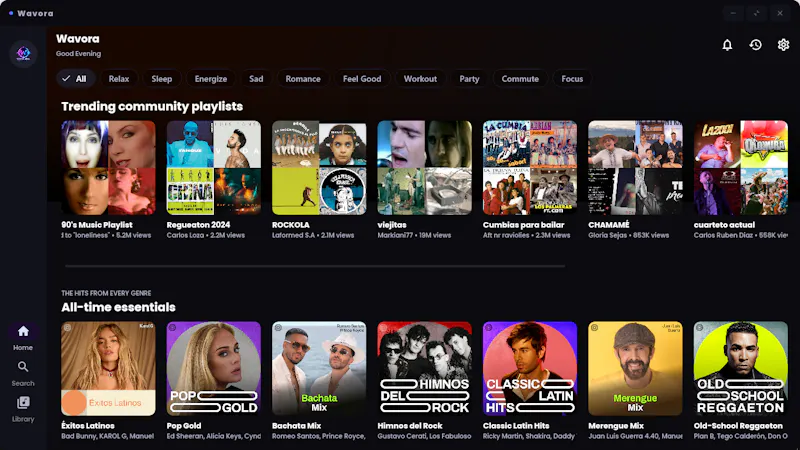
Task: Select the Romance mood chip
Action: click(x=303, y=79)
